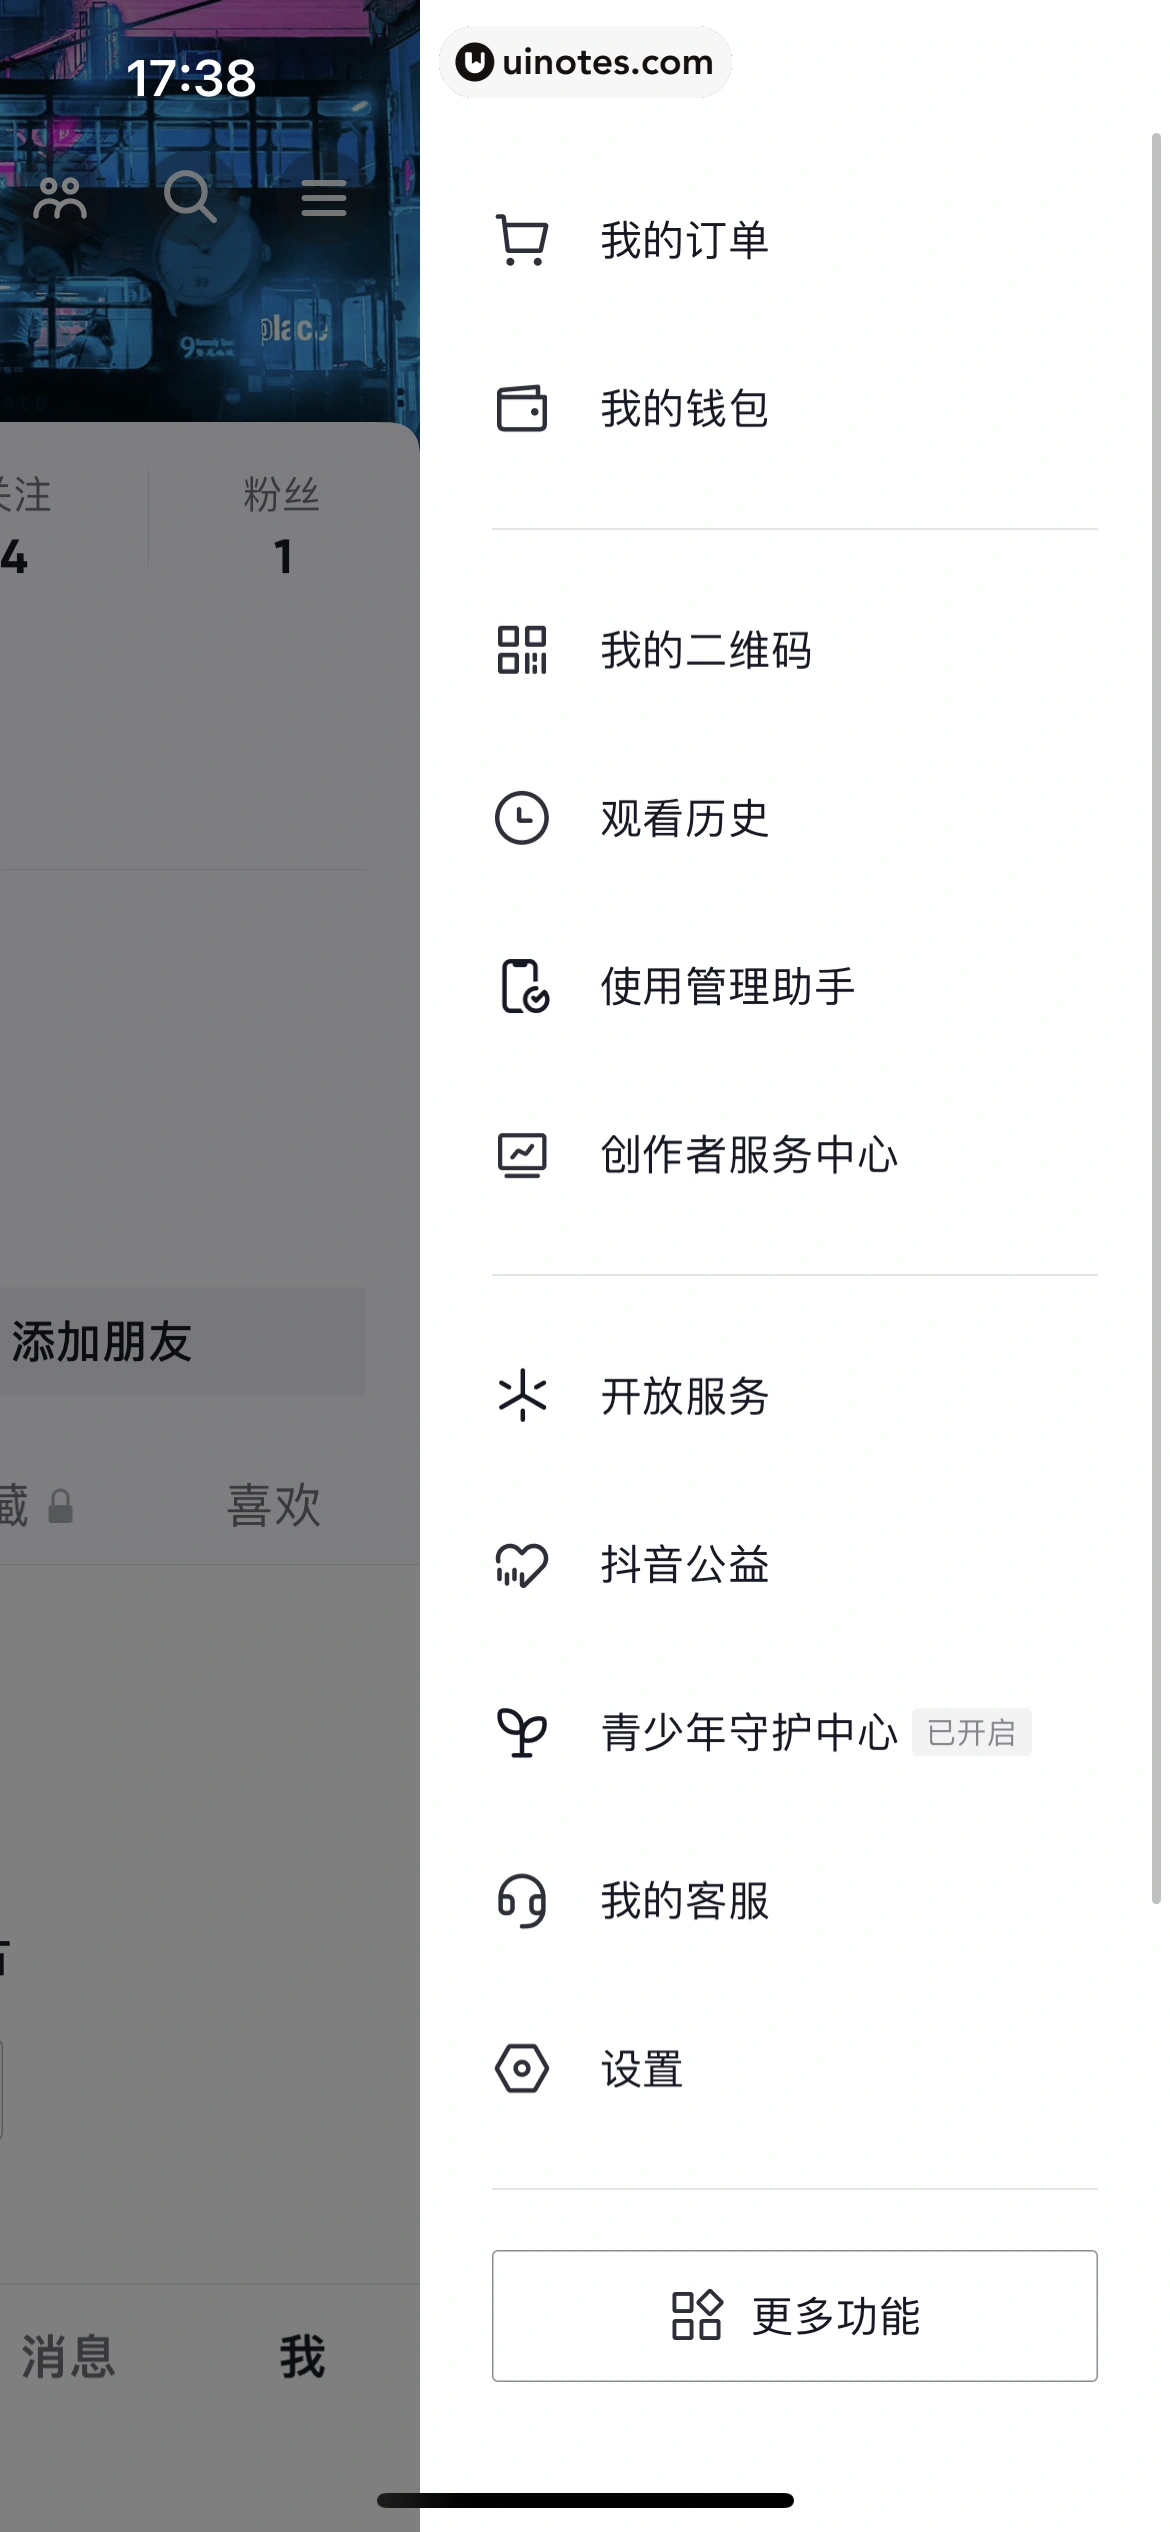Open 青少年守护中心 showing 已开启 status
This screenshot has width=1170, height=2532.
point(748,1734)
